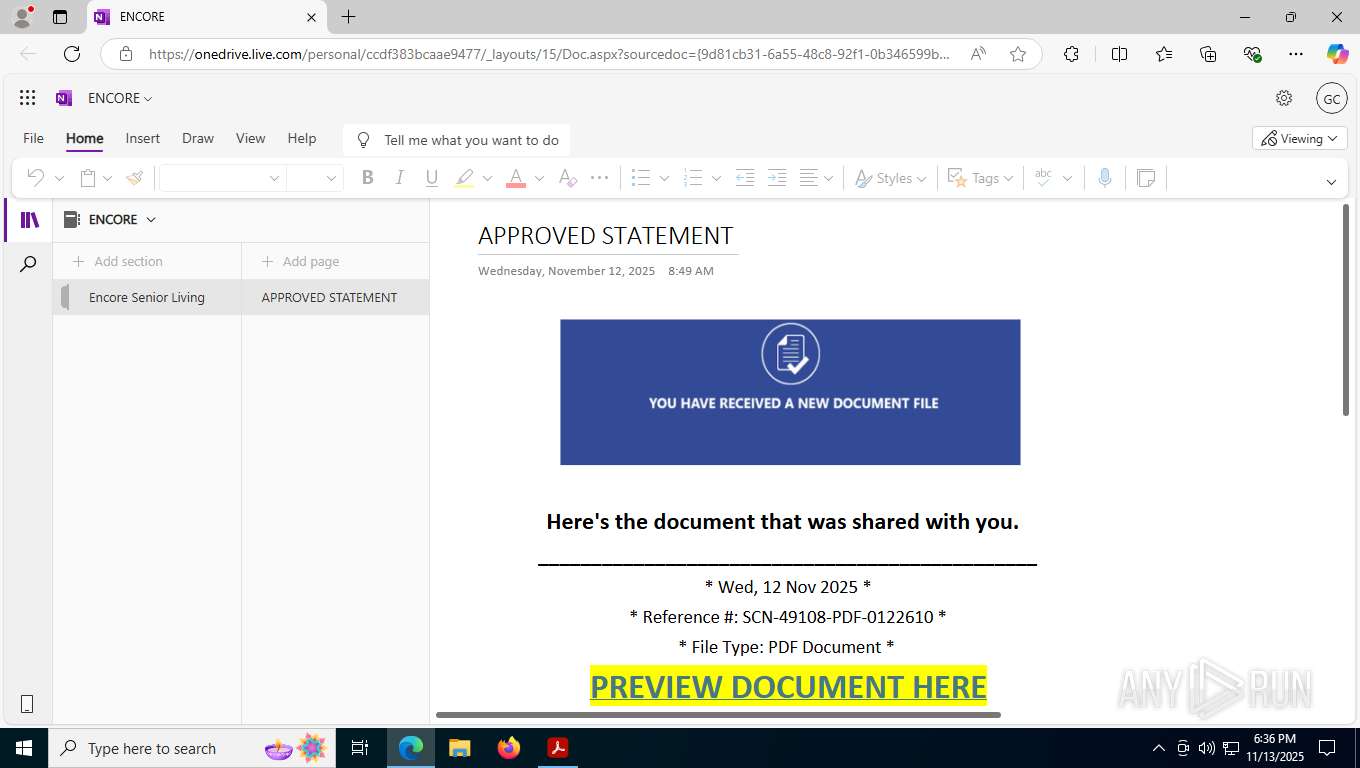Toggle Italic formatting
The image size is (1360, 768).
point(399,178)
